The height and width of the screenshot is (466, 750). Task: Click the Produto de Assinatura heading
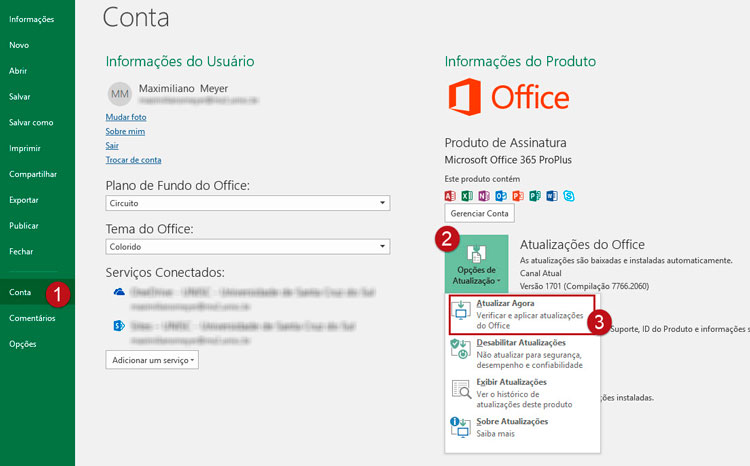[x=506, y=143]
